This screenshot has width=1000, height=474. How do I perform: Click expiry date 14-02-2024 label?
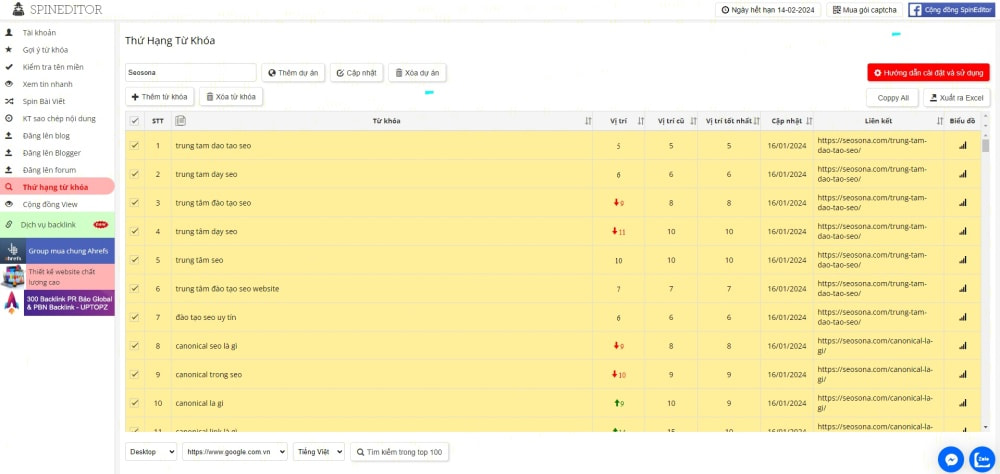pos(768,10)
